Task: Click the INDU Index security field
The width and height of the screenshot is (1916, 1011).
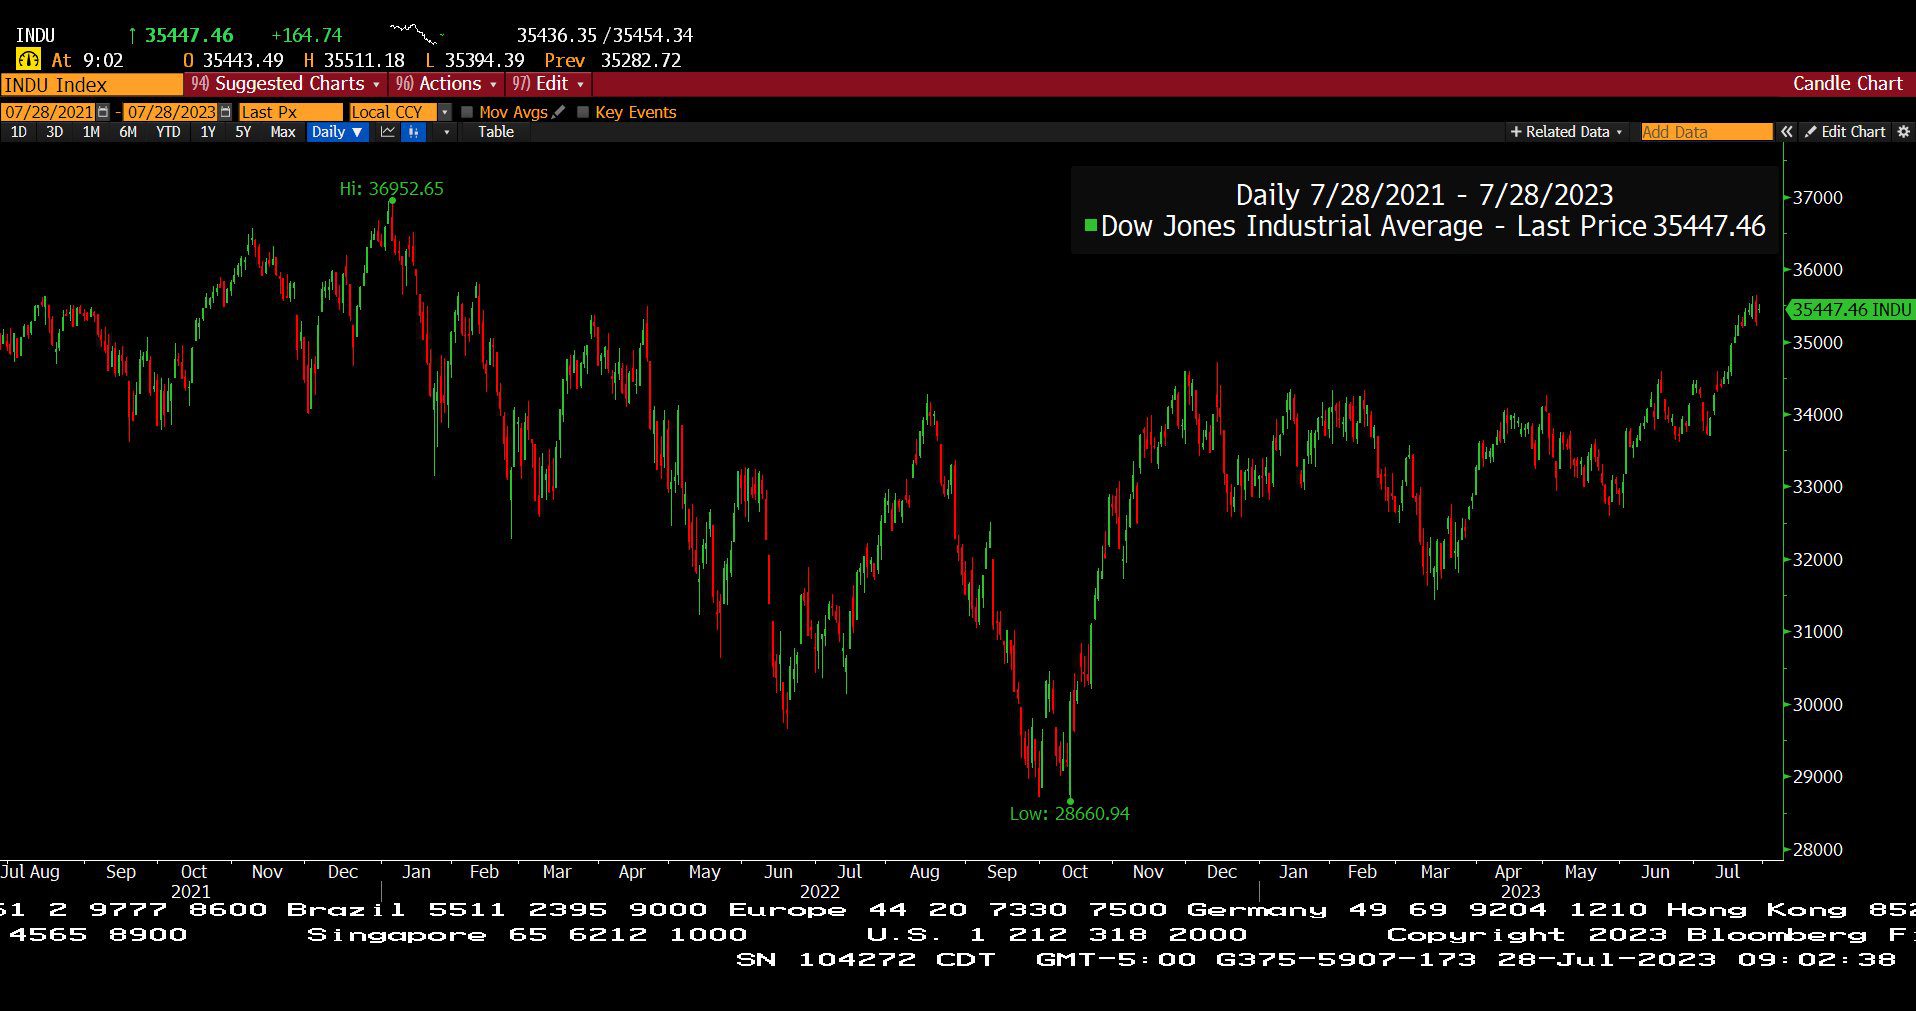Action: 91,85
